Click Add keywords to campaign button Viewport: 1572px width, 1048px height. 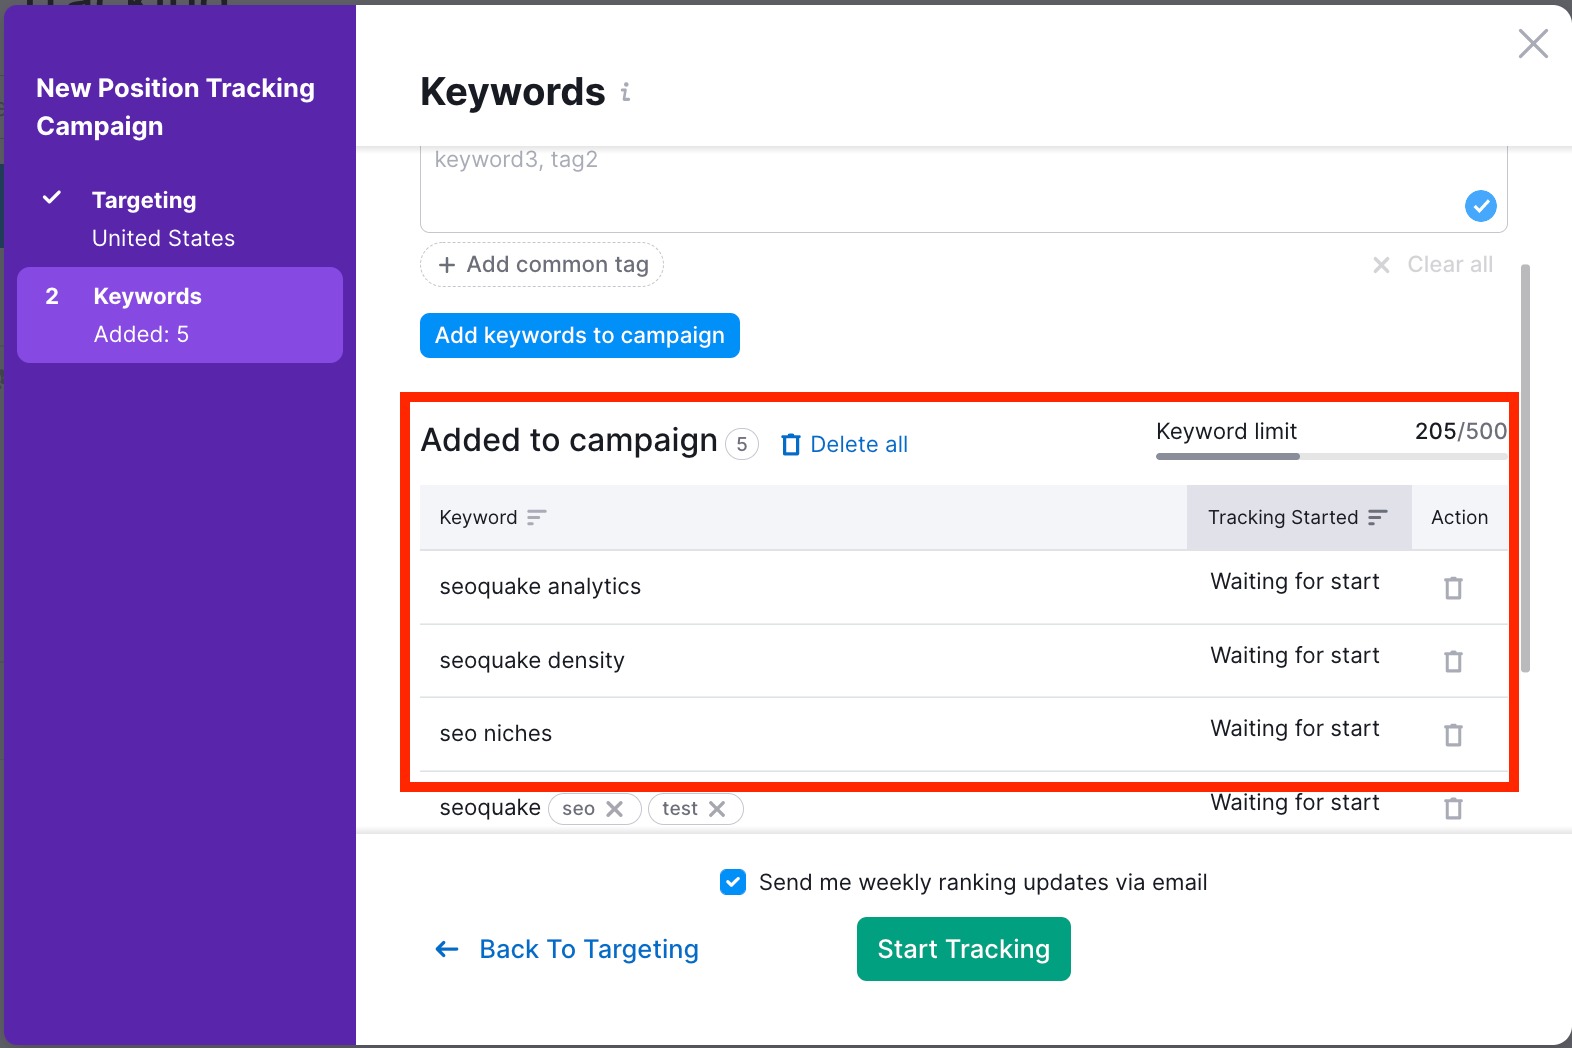[x=580, y=336]
